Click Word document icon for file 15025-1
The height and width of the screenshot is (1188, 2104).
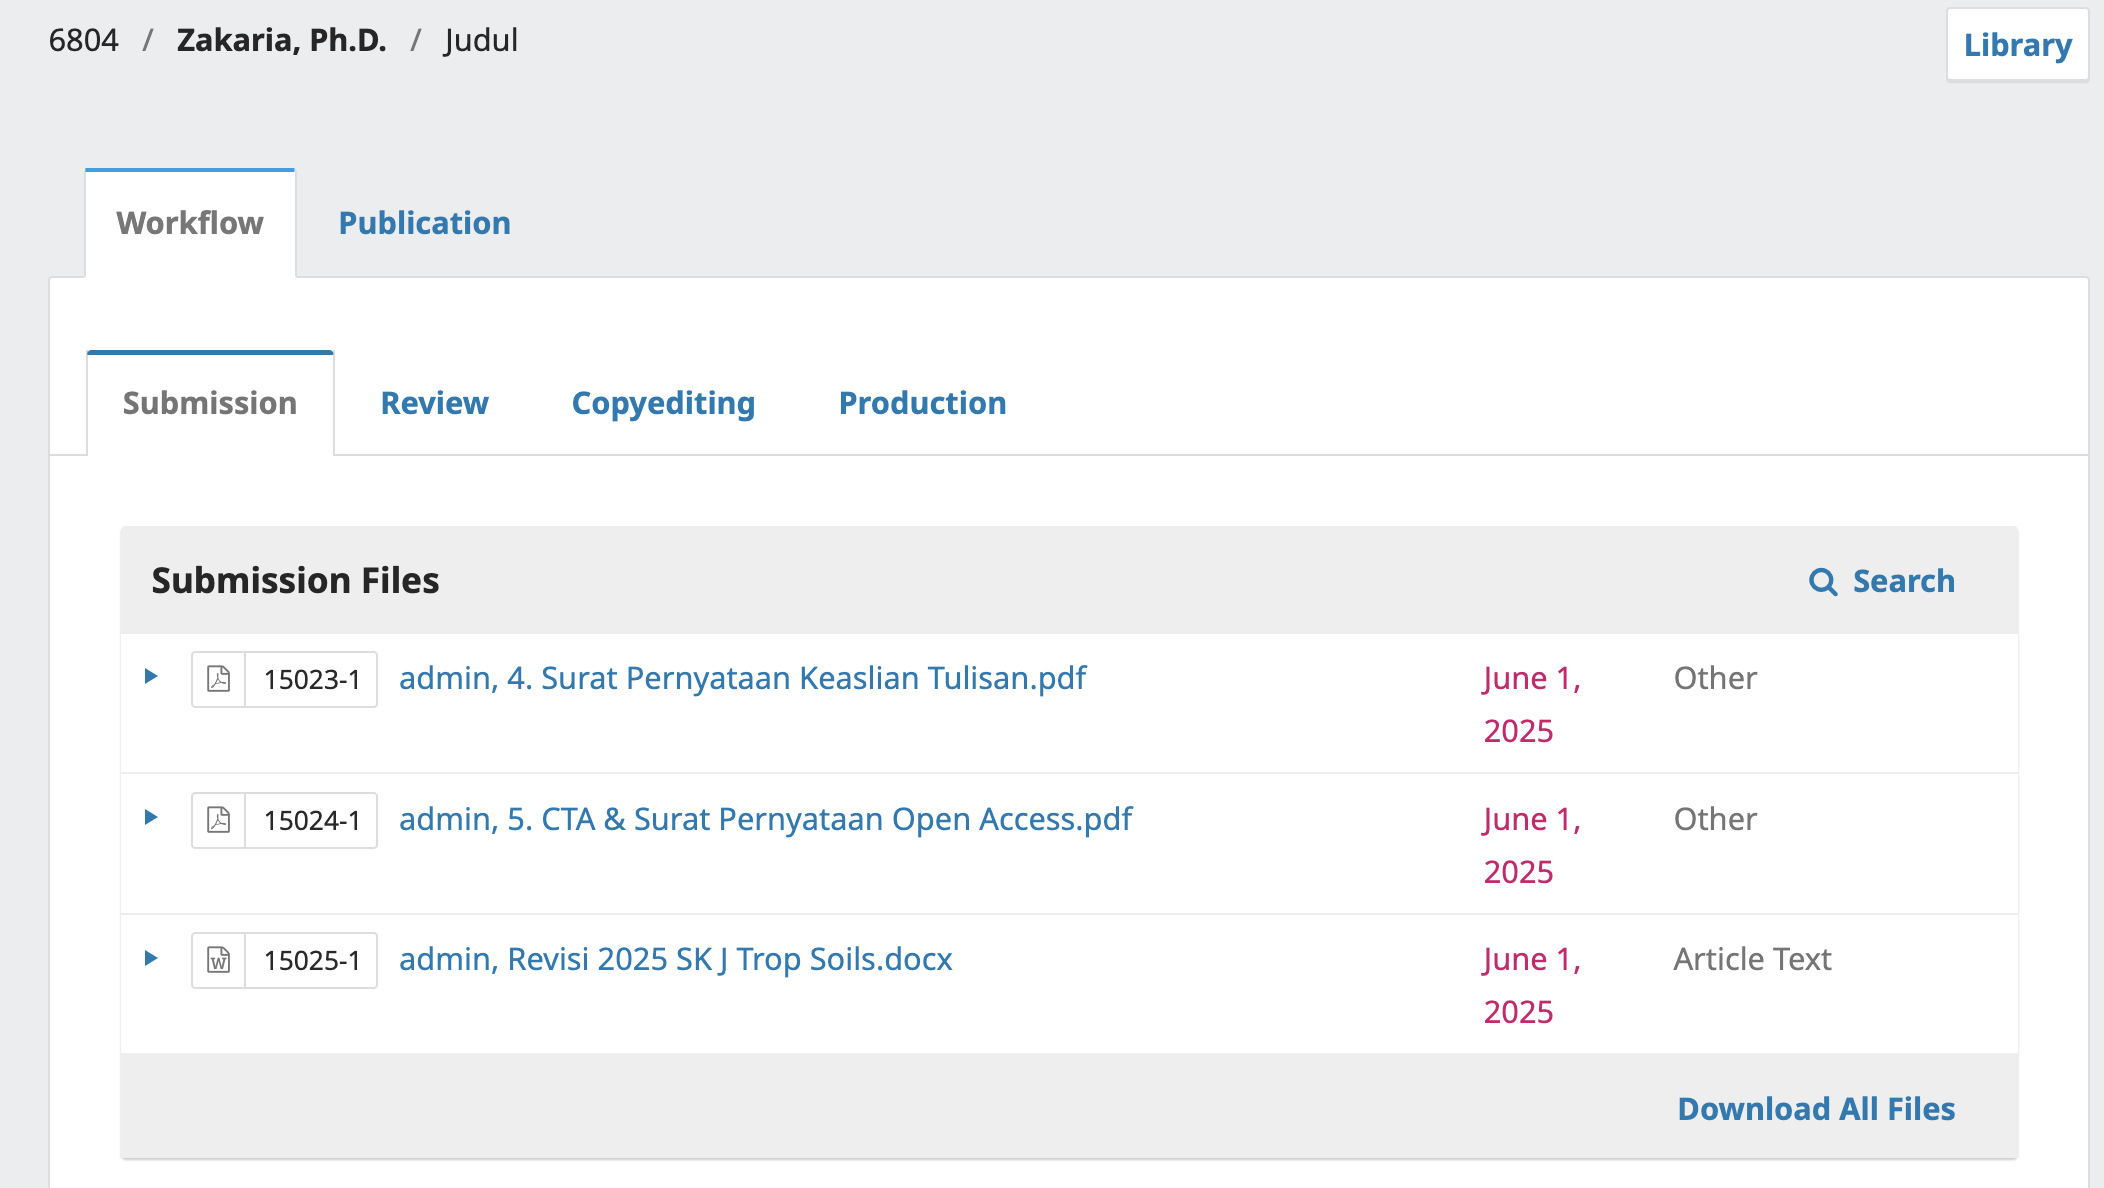point(218,960)
